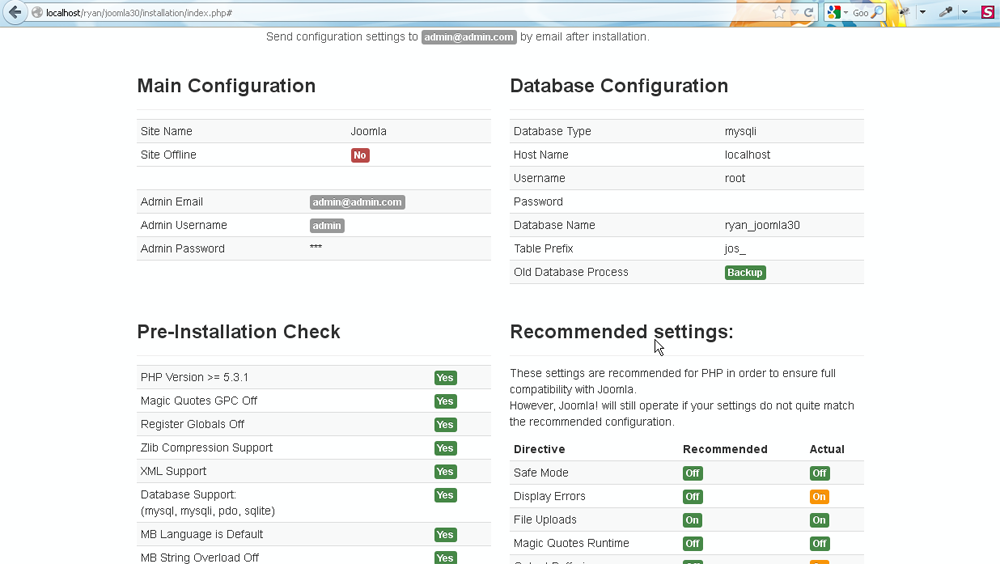Screen dimensions: 1000x564
Task: Click the PHP Version green 'Yes' badge
Action: tap(445, 378)
